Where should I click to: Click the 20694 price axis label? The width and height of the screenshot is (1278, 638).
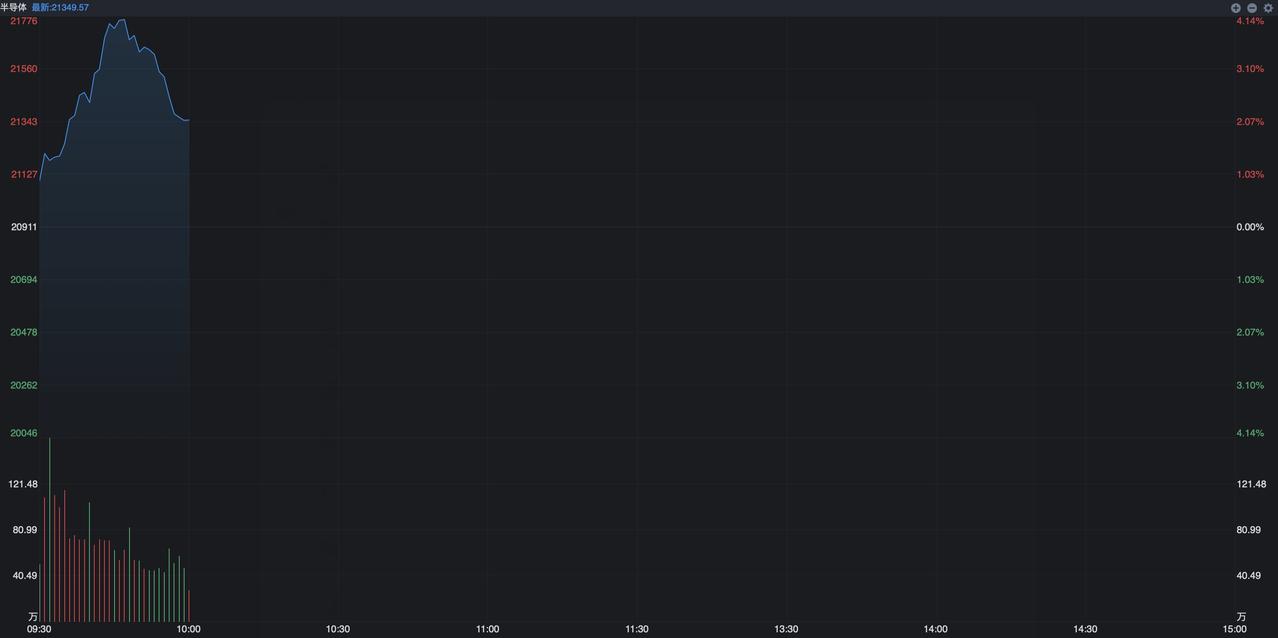[x=24, y=280]
